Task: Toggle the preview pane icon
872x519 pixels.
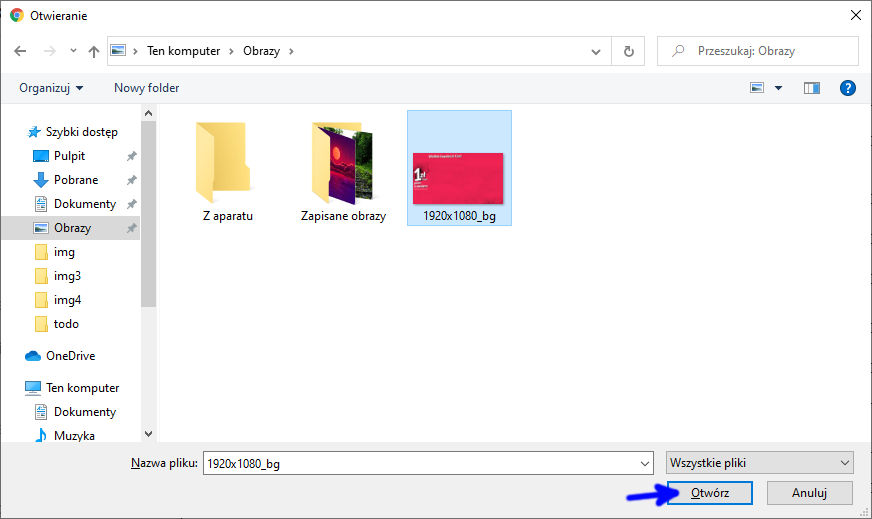Action: point(812,88)
